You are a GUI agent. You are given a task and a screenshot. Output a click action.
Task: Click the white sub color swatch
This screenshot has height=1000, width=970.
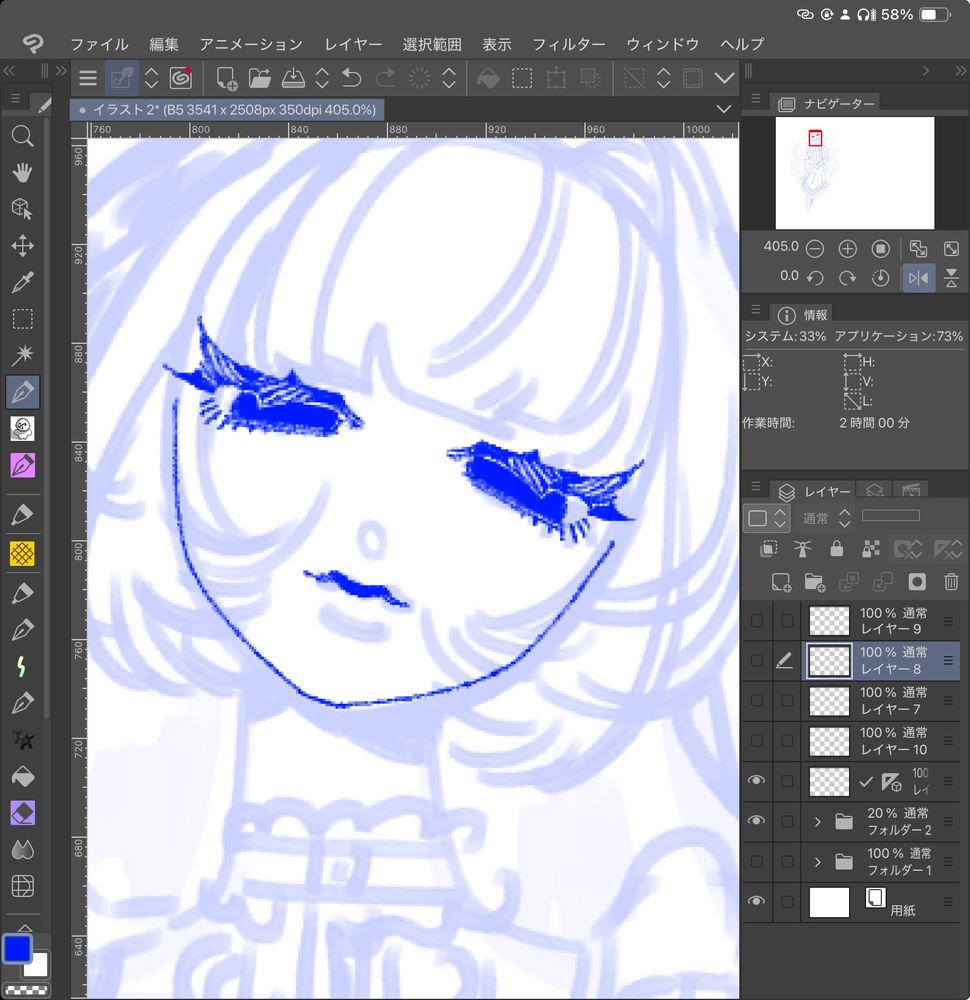(x=37, y=966)
